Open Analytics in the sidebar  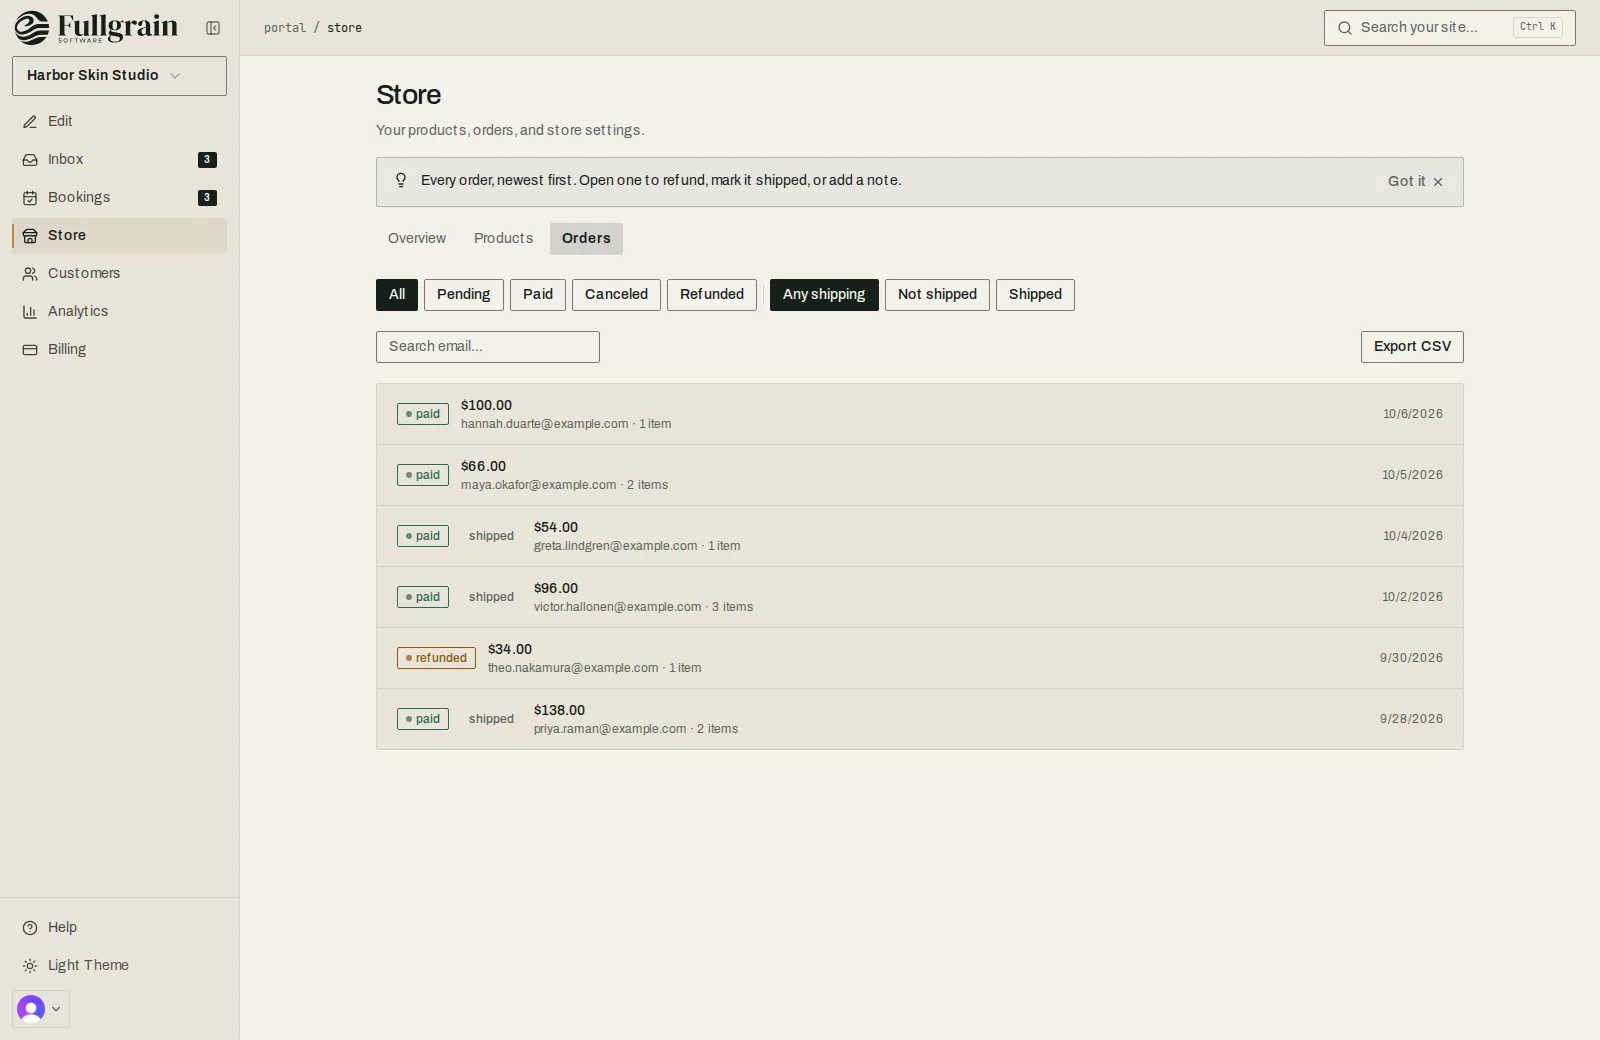coord(119,312)
